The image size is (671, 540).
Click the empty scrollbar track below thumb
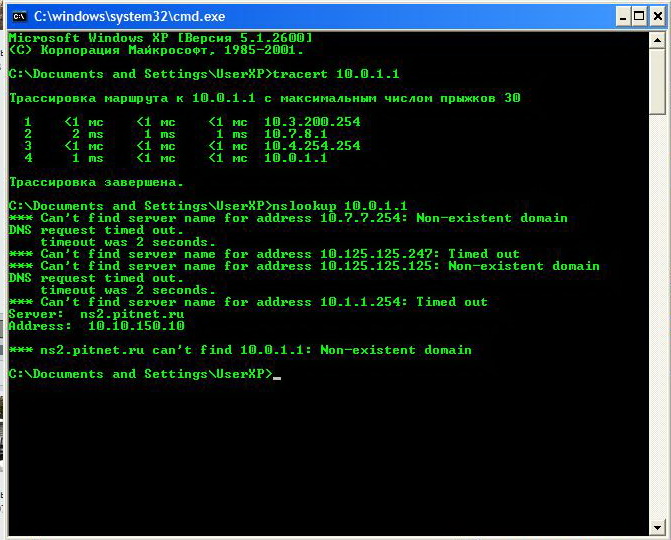[x=657, y=320]
